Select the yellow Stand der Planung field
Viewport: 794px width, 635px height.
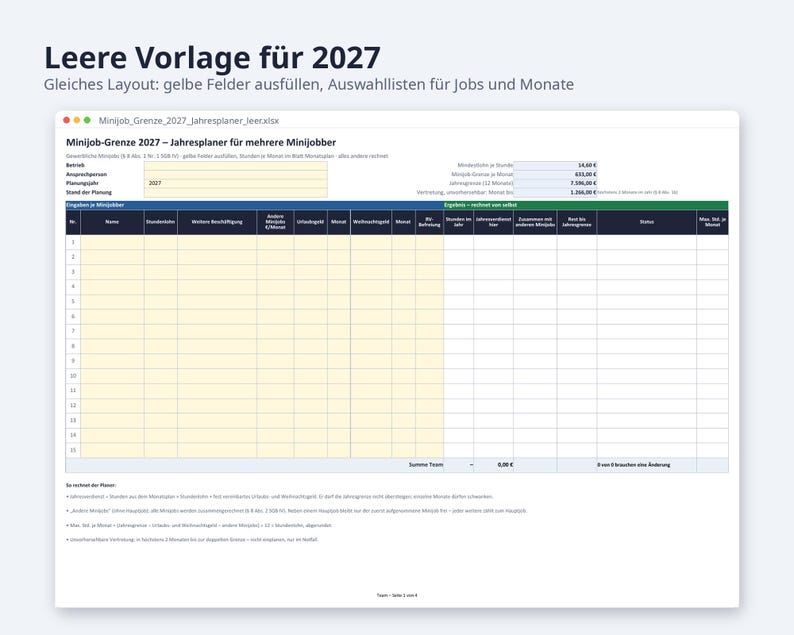point(235,192)
